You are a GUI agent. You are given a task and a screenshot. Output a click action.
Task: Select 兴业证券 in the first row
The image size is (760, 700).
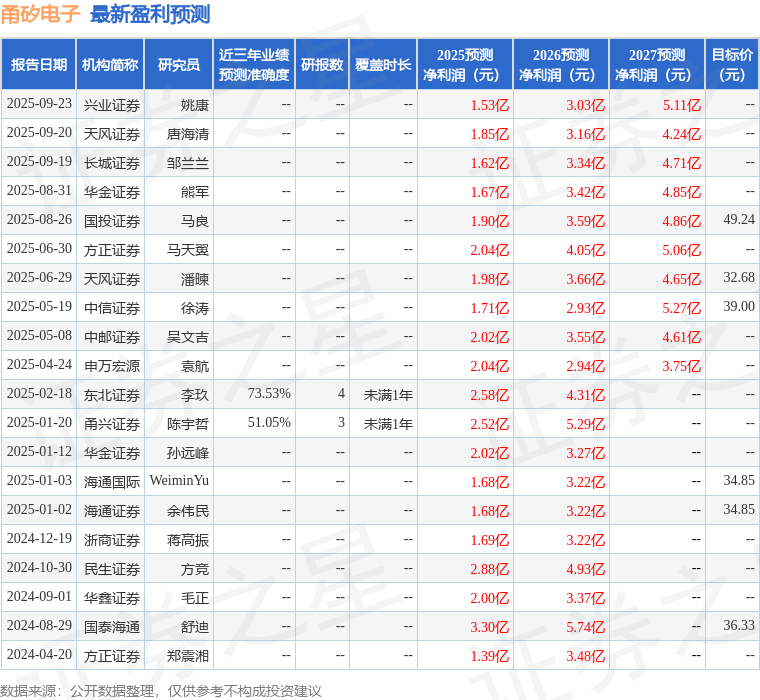point(112,105)
